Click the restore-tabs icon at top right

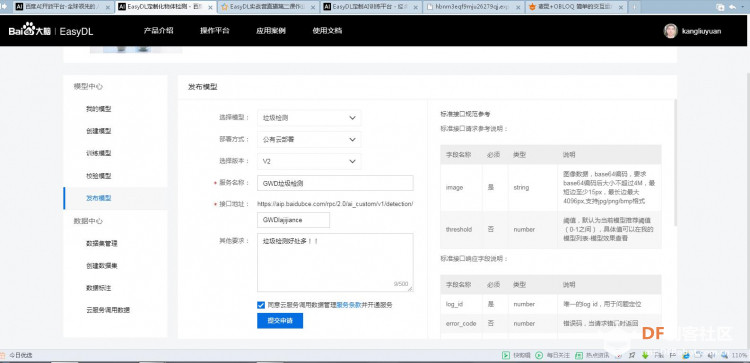(x=720, y=7)
